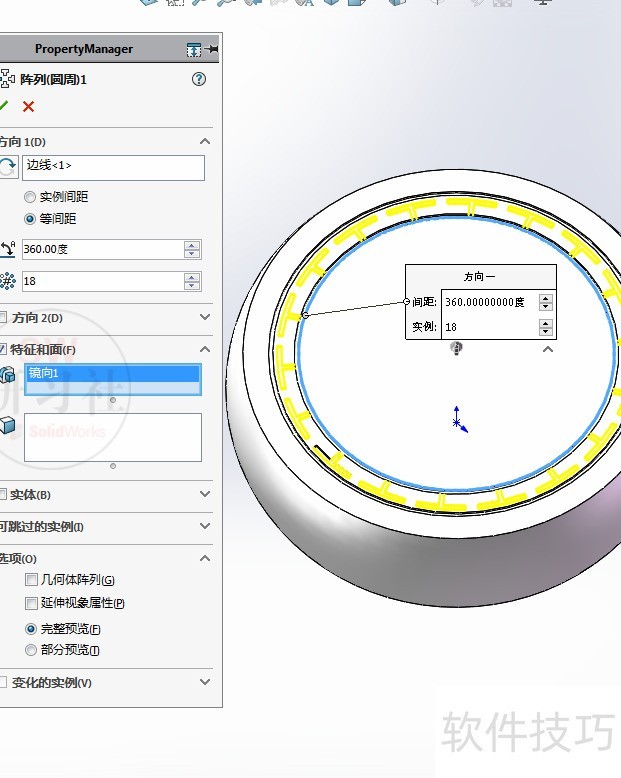This screenshot has height=778, width=621.
Task: Expand the 可跳过的实例(I) section
Action: pyautogui.click(x=205, y=525)
